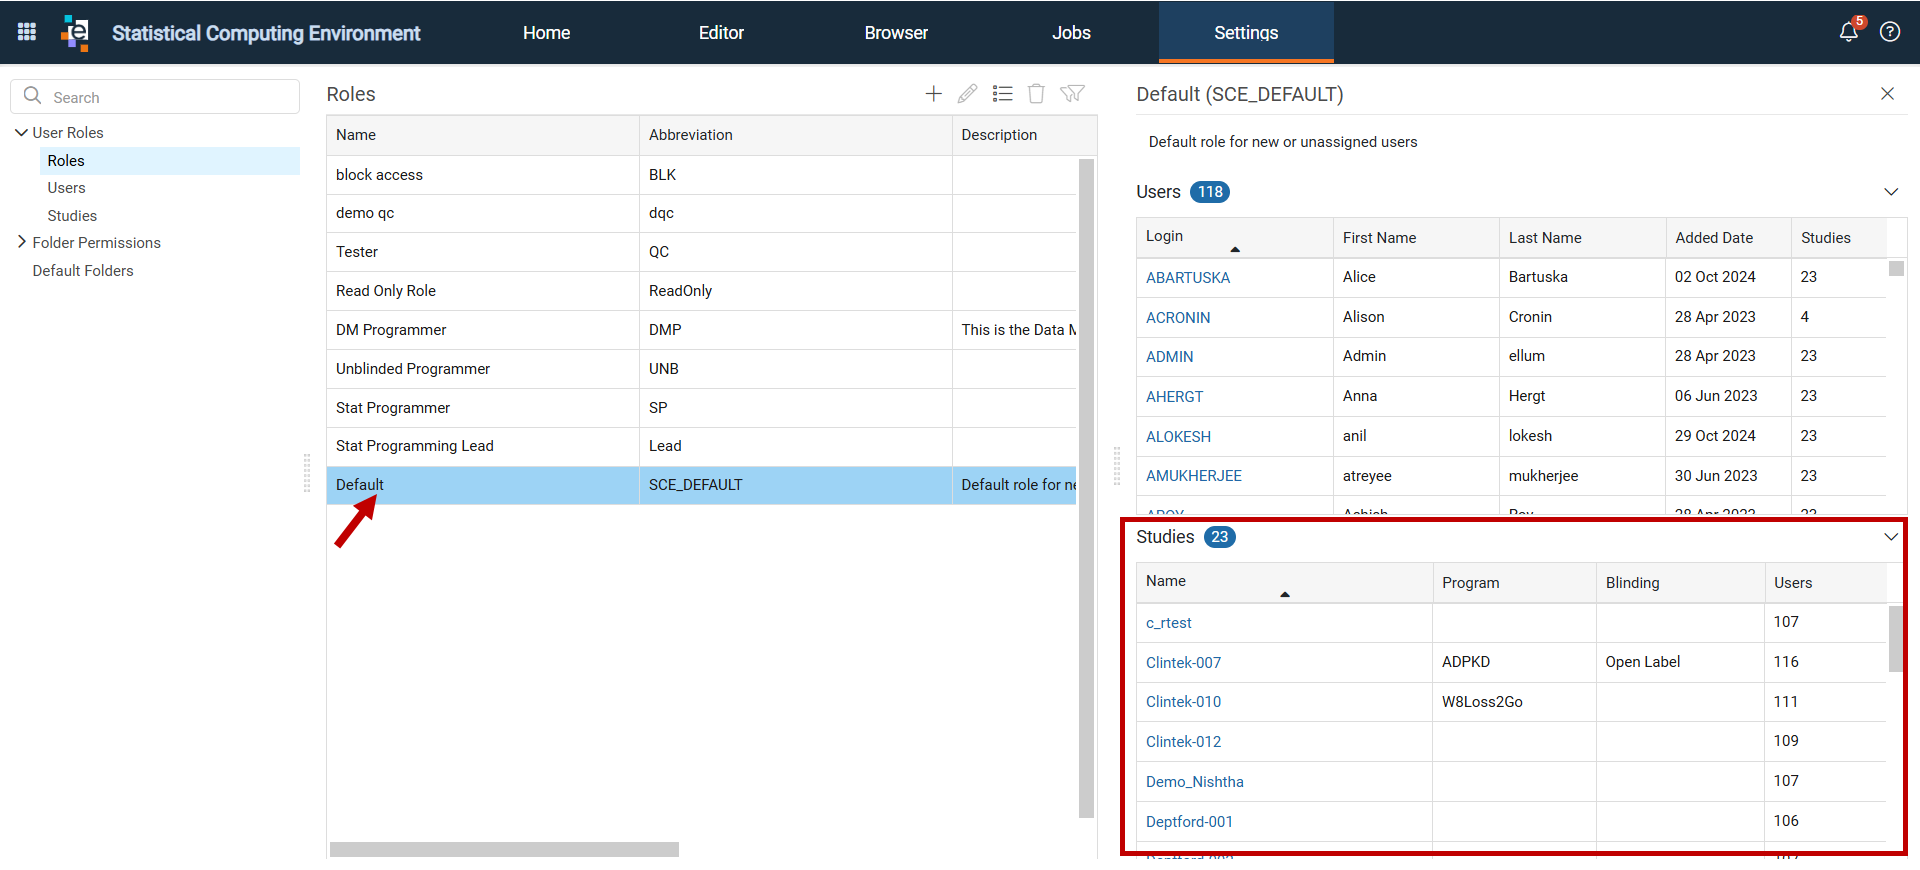Viewport: 1920px width, 870px height.
Task: Open the c_rtest study link
Action: click(x=1168, y=622)
